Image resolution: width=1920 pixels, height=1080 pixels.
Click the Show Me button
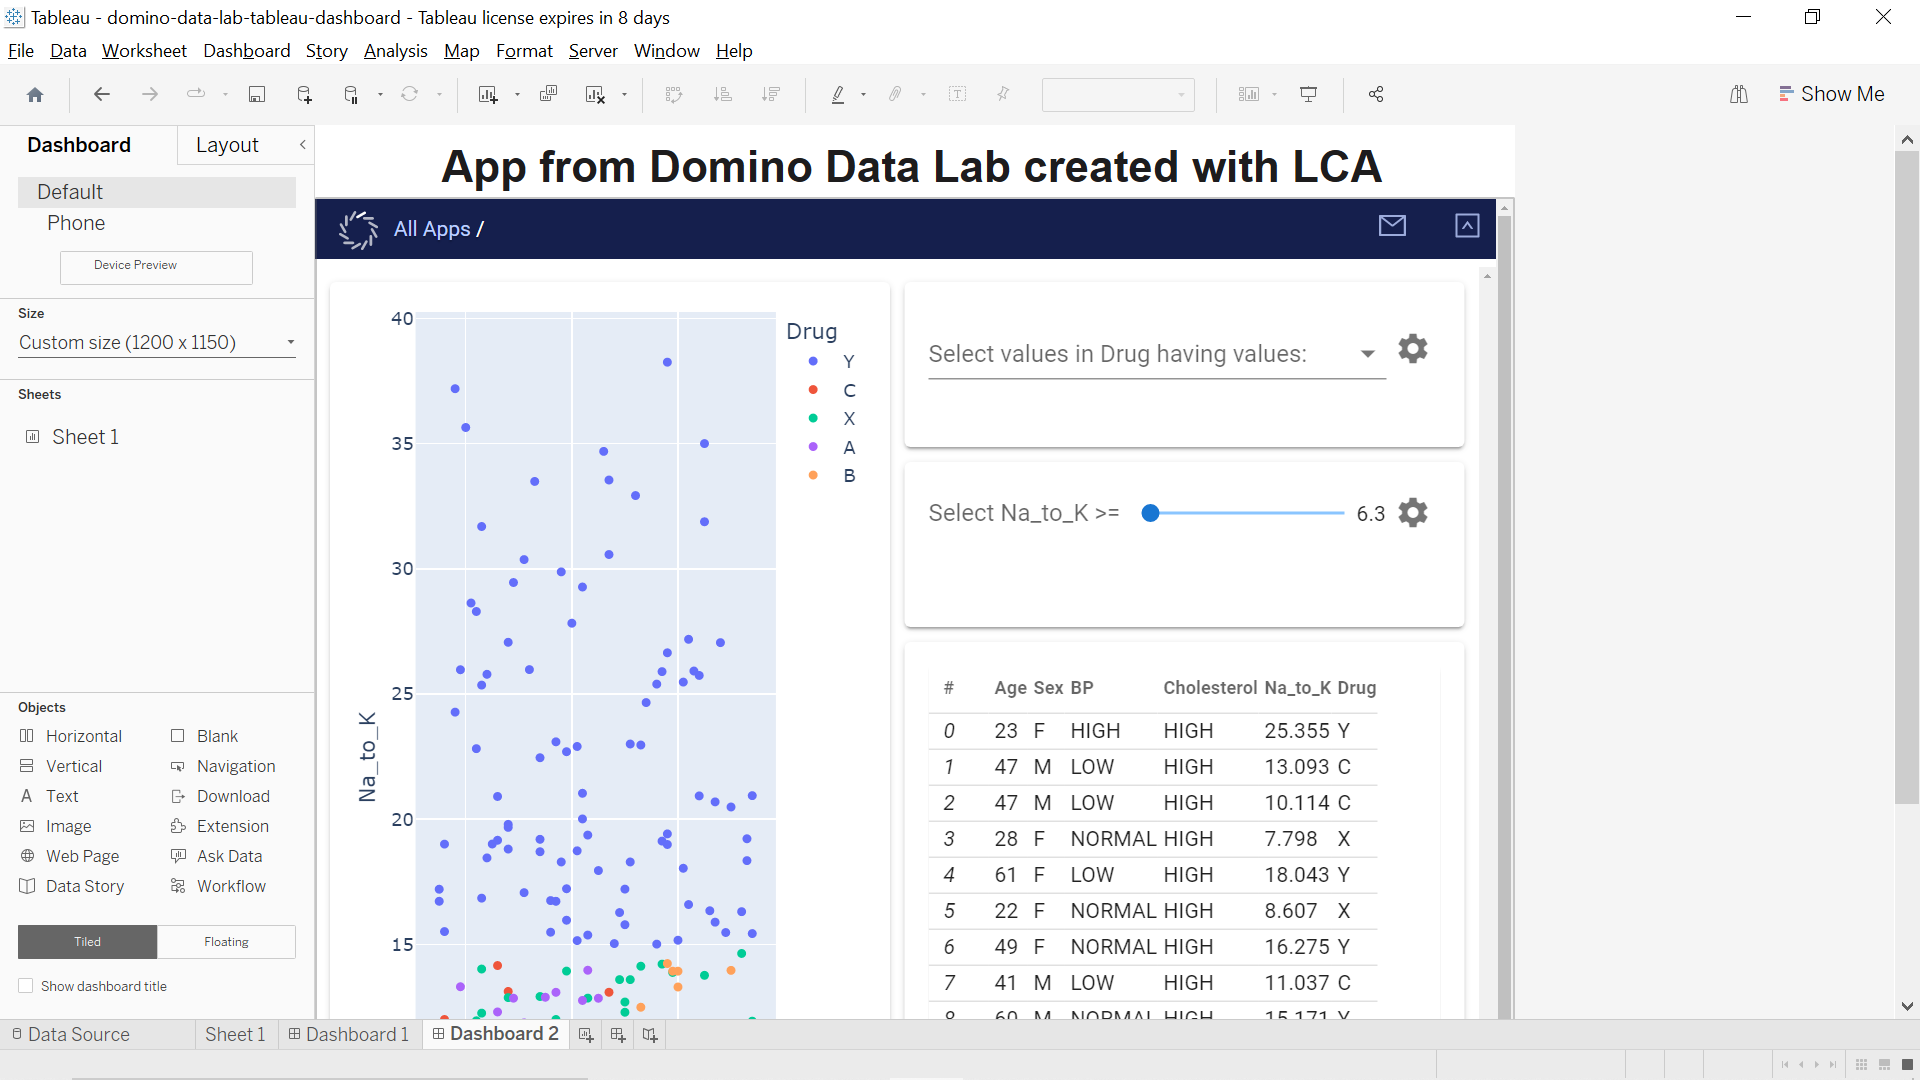(1832, 94)
